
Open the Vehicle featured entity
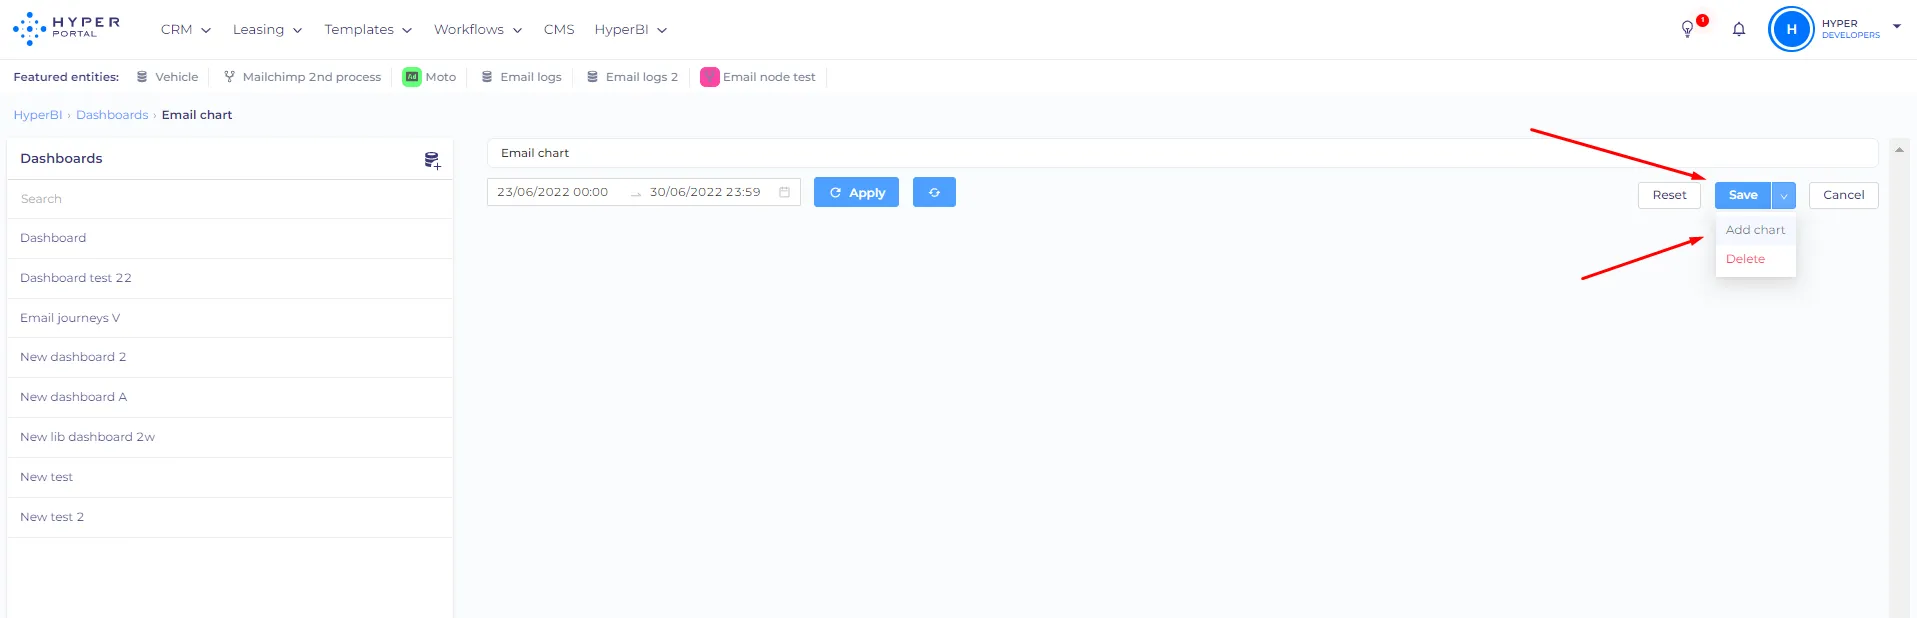(167, 77)
